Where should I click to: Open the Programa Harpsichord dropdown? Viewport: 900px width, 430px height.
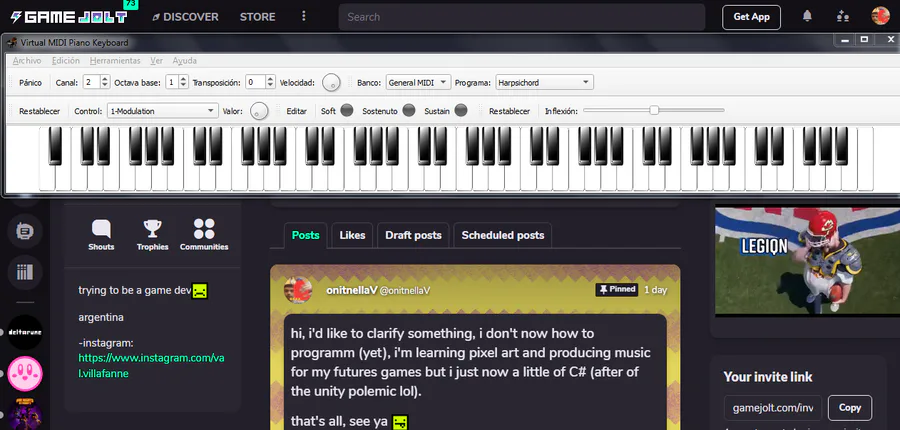coord(544,83)
